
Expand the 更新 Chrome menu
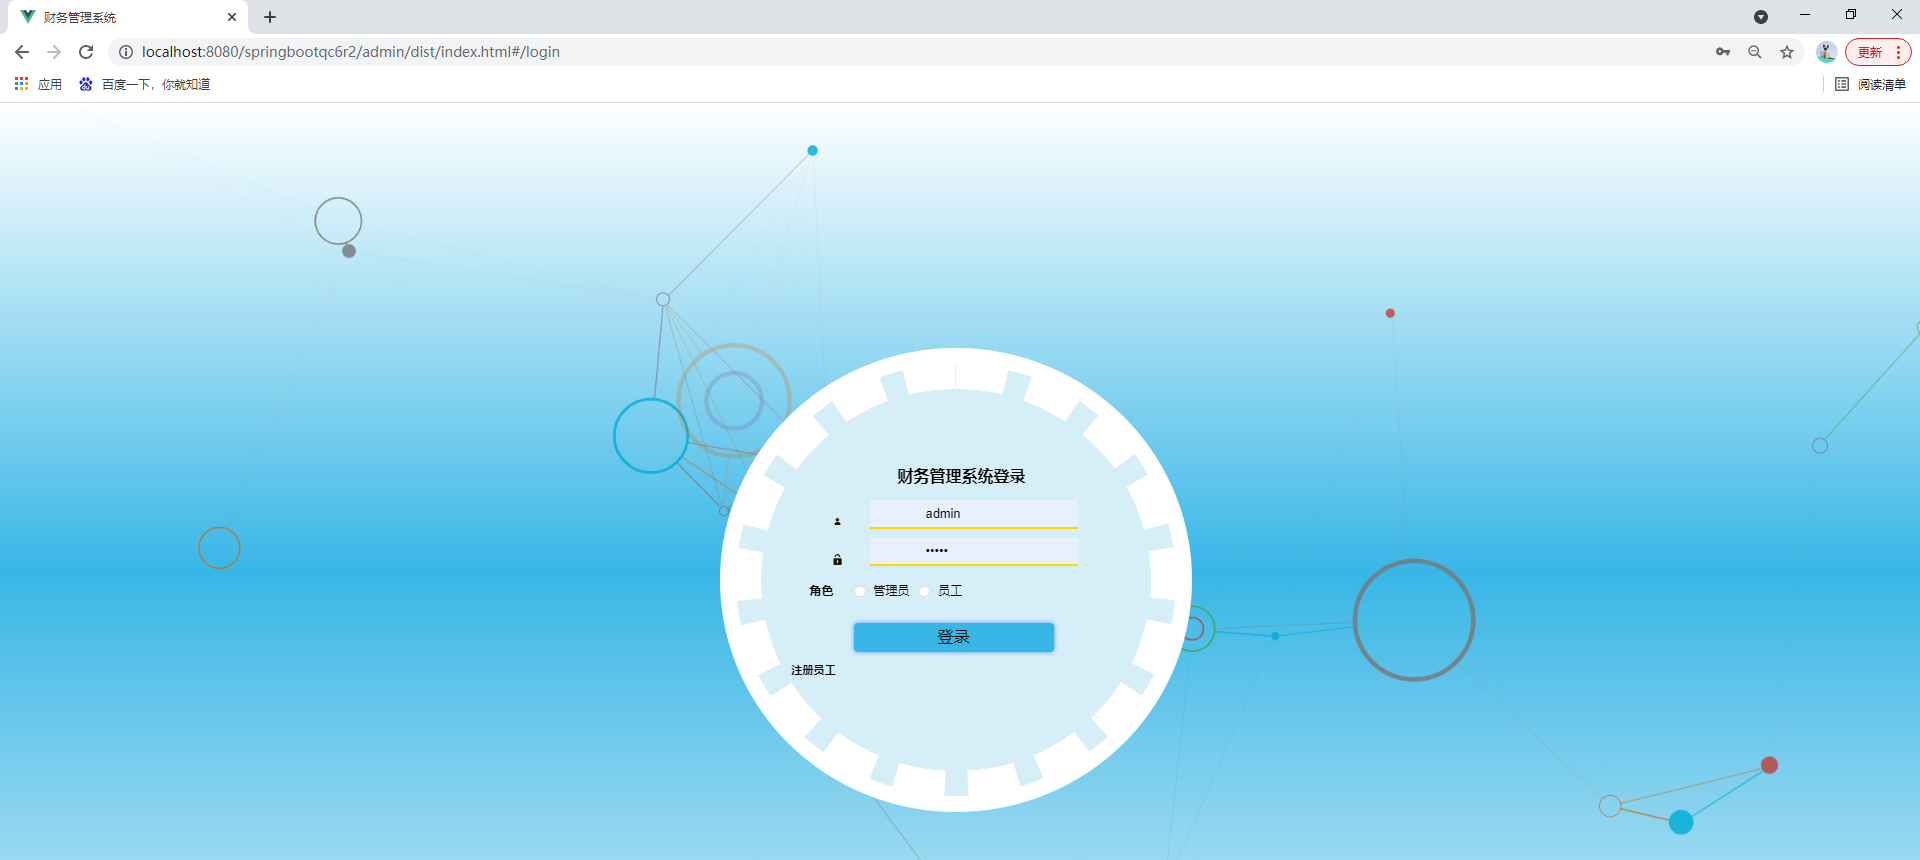tap(1877, 52)
